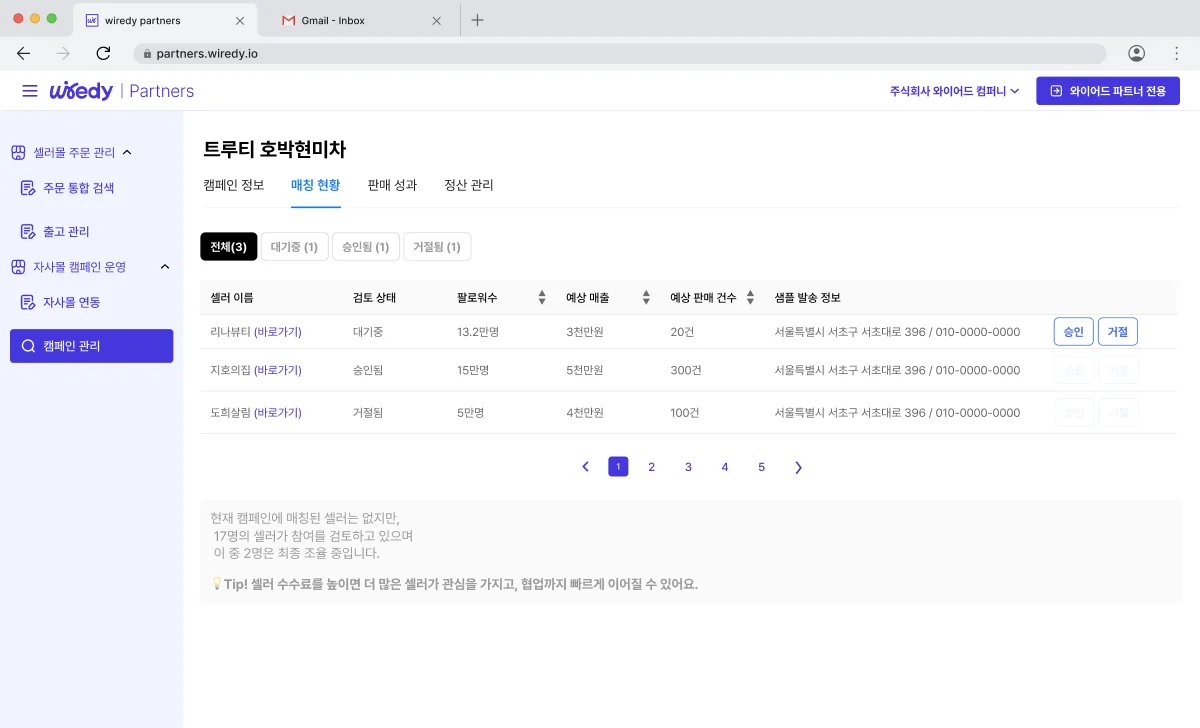Toggle the 승인됨 (1) filter
The image size is (1200, 728).
click(x=365, y=246)
